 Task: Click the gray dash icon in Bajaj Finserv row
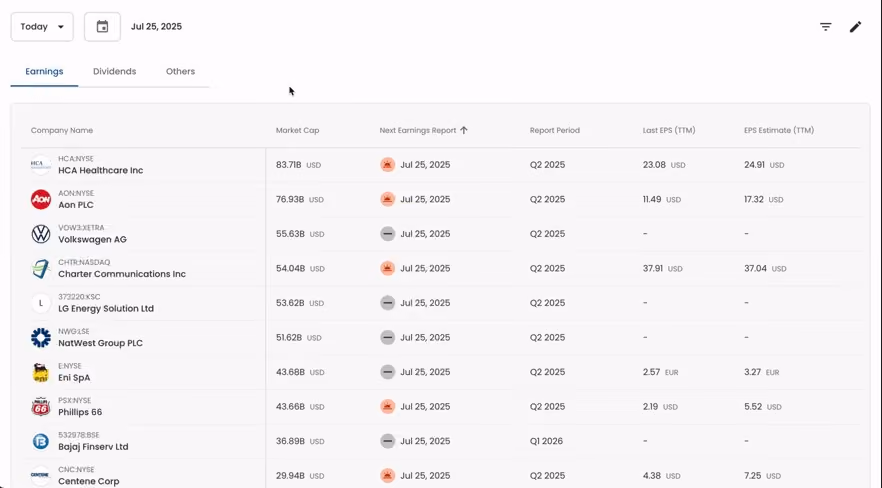click(387, 441)
